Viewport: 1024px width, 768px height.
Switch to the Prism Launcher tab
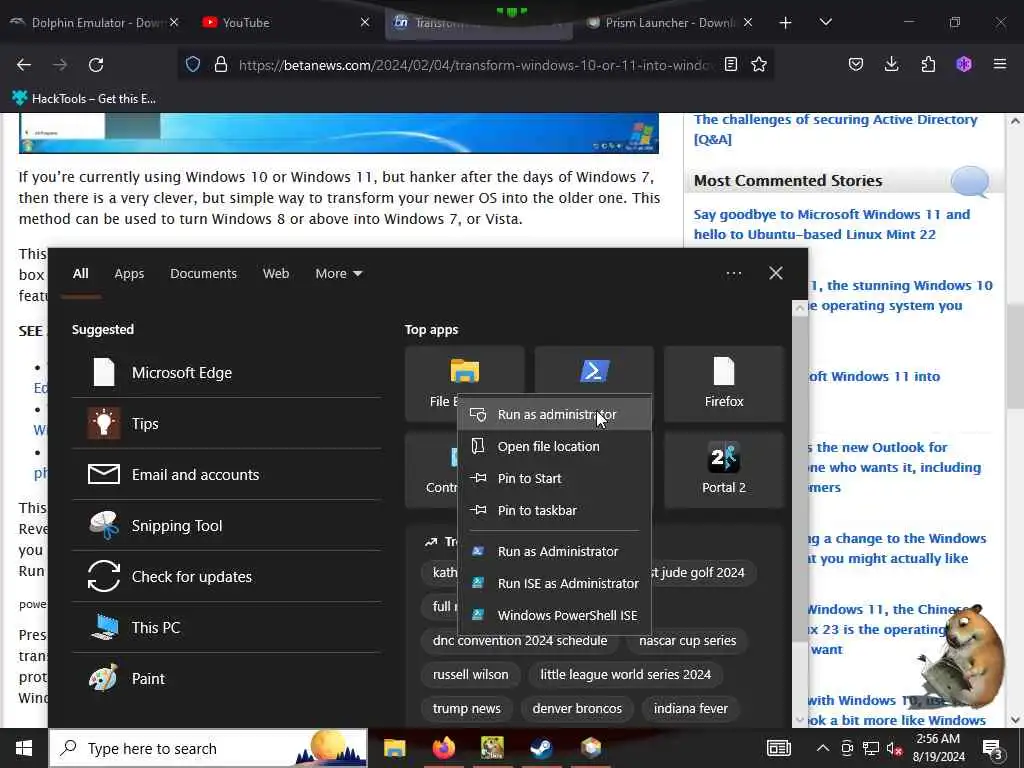click(669, 23)
